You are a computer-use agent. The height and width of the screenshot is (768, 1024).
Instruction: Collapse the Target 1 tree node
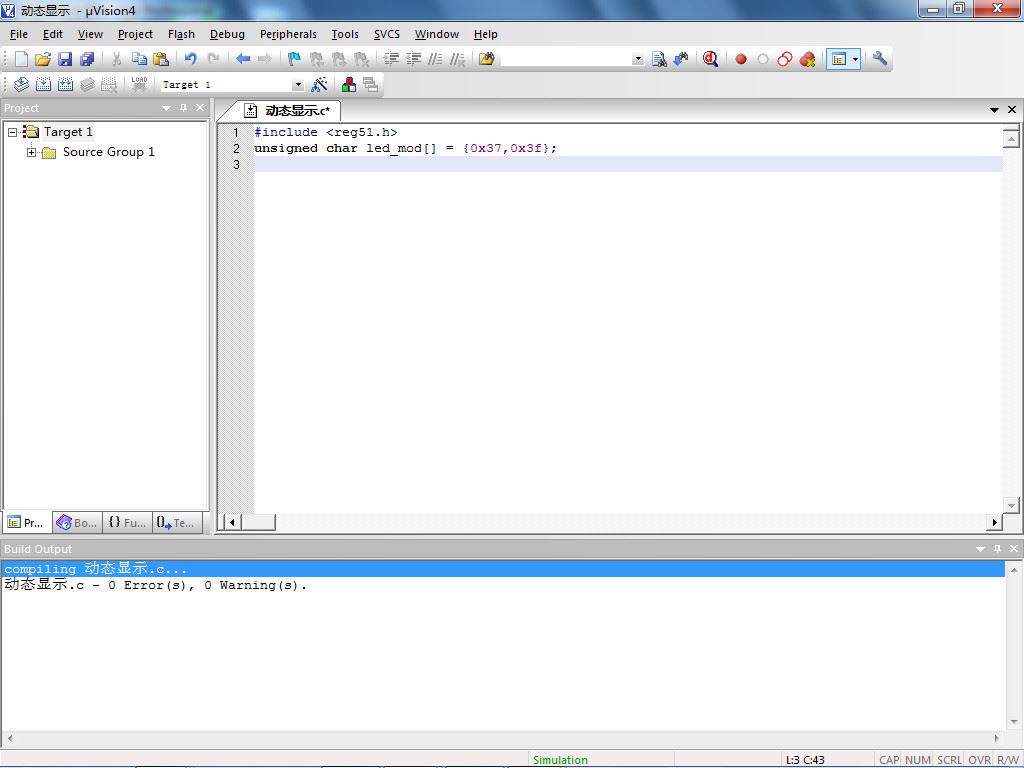tap(12, 132)
